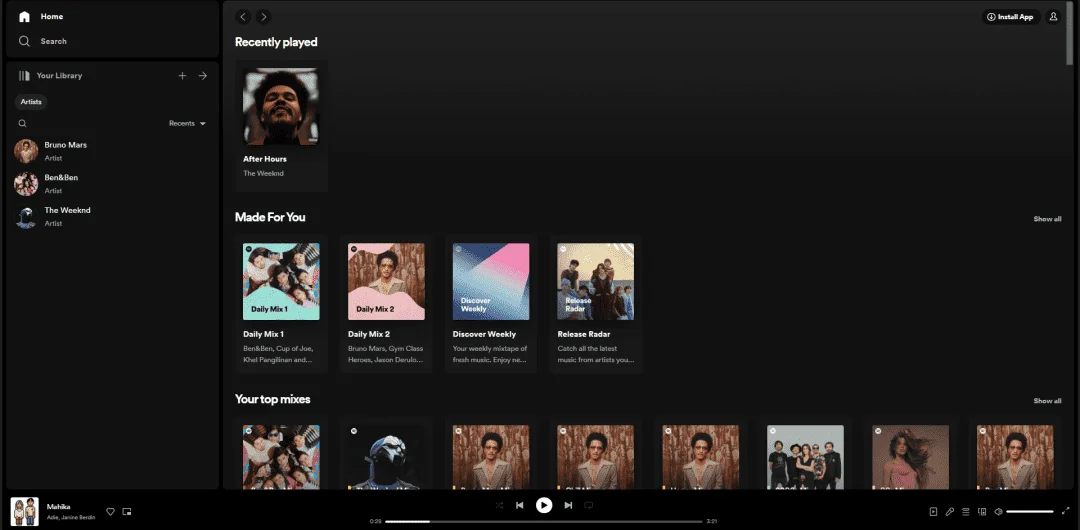Adjust the volume slider
Viewport: 1080px width, 530px height.
[1030, 511]
